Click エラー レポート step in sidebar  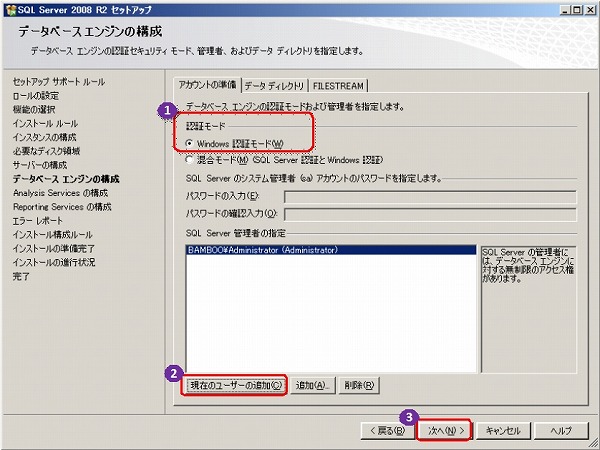point(38,221)
